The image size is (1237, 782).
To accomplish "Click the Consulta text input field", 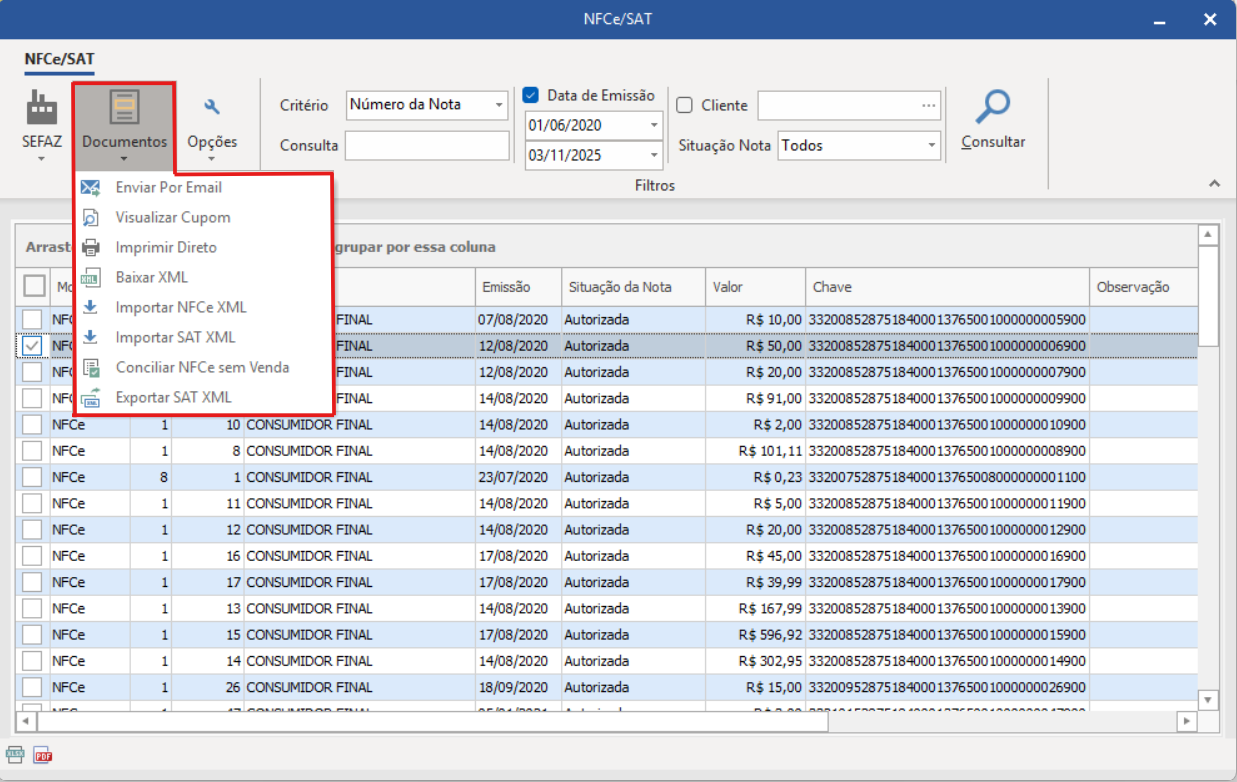I will tap(427, 146).
